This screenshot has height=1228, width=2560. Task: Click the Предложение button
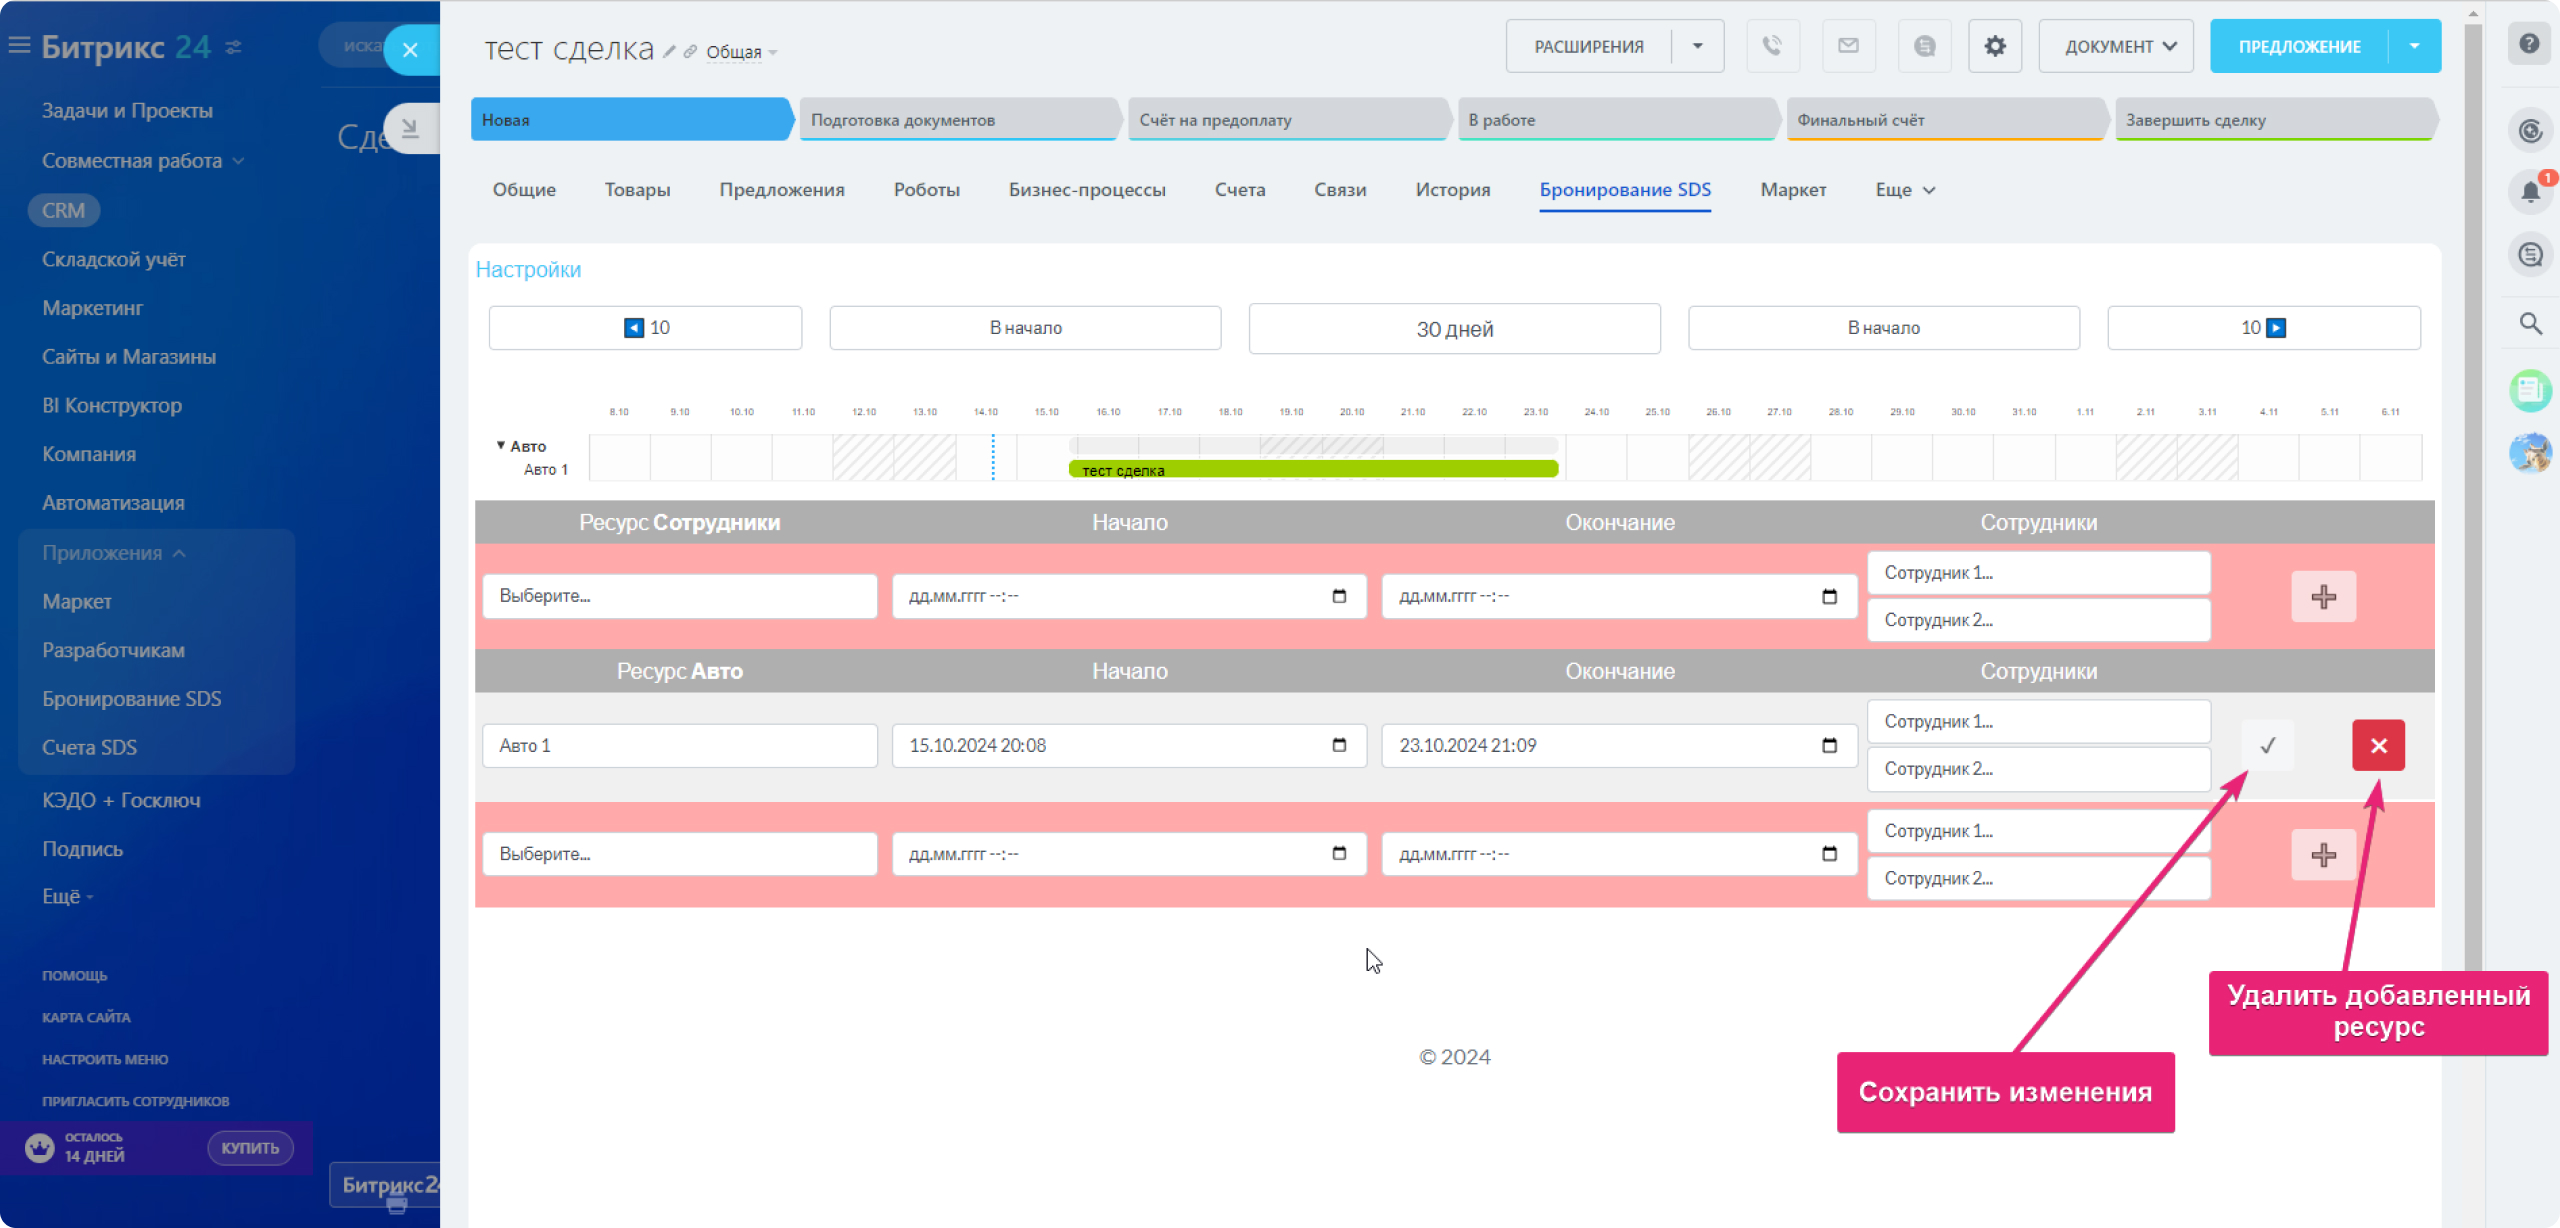pos(2299,46)
